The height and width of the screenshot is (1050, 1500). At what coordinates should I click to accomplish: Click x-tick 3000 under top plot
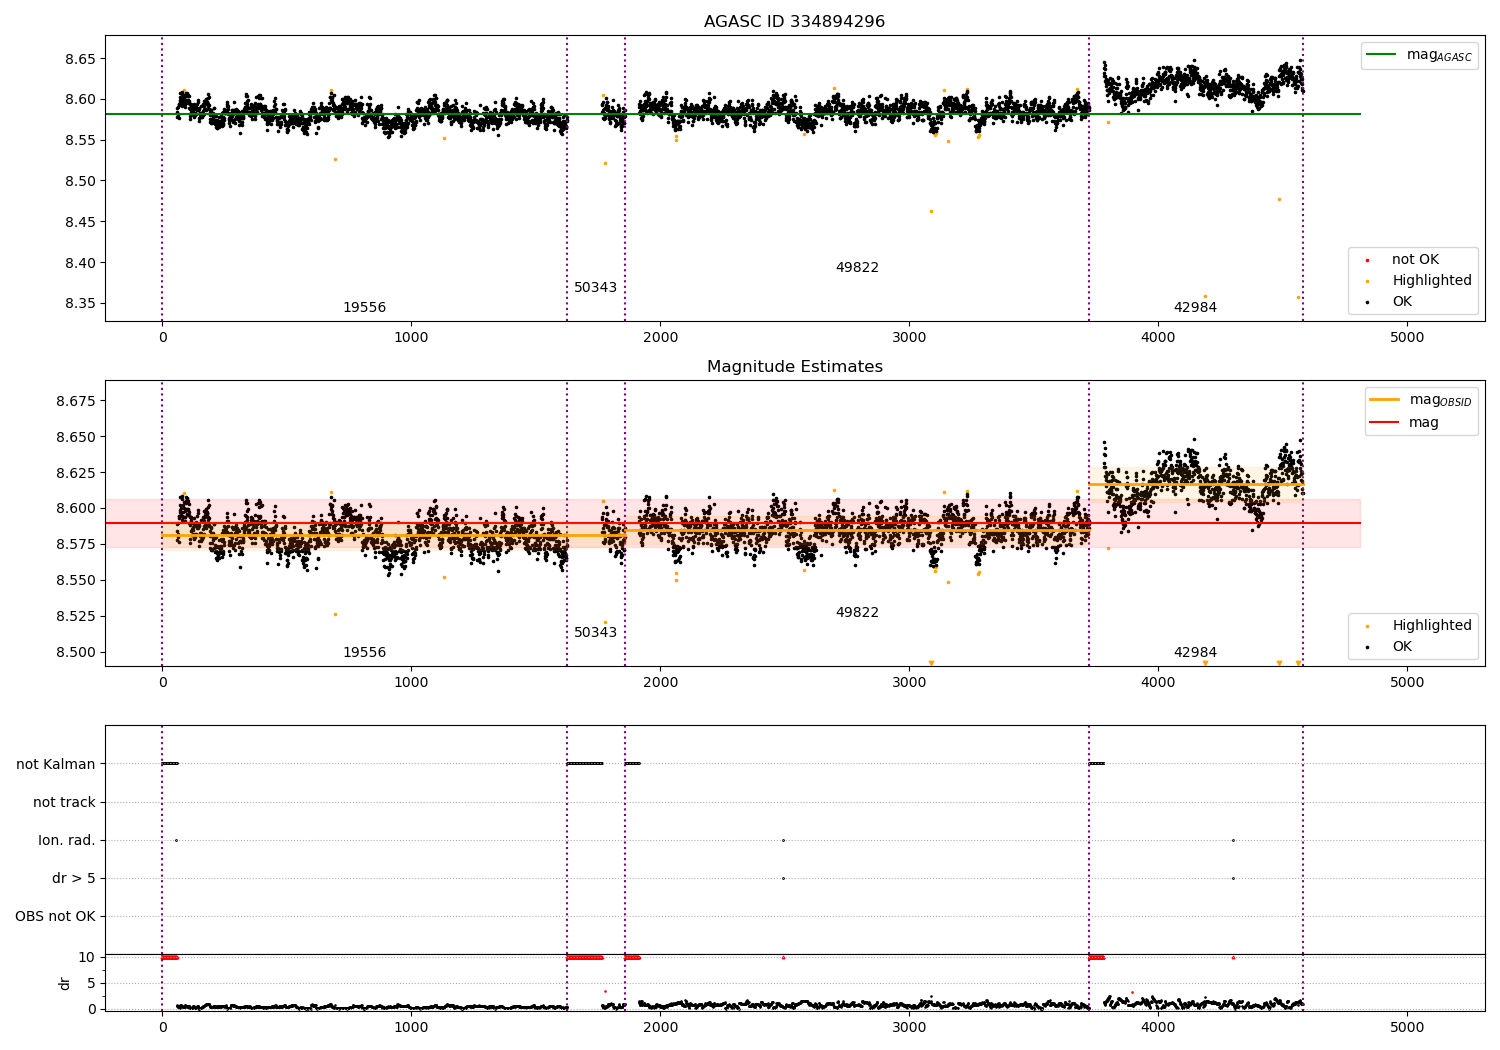coord(909,338)
